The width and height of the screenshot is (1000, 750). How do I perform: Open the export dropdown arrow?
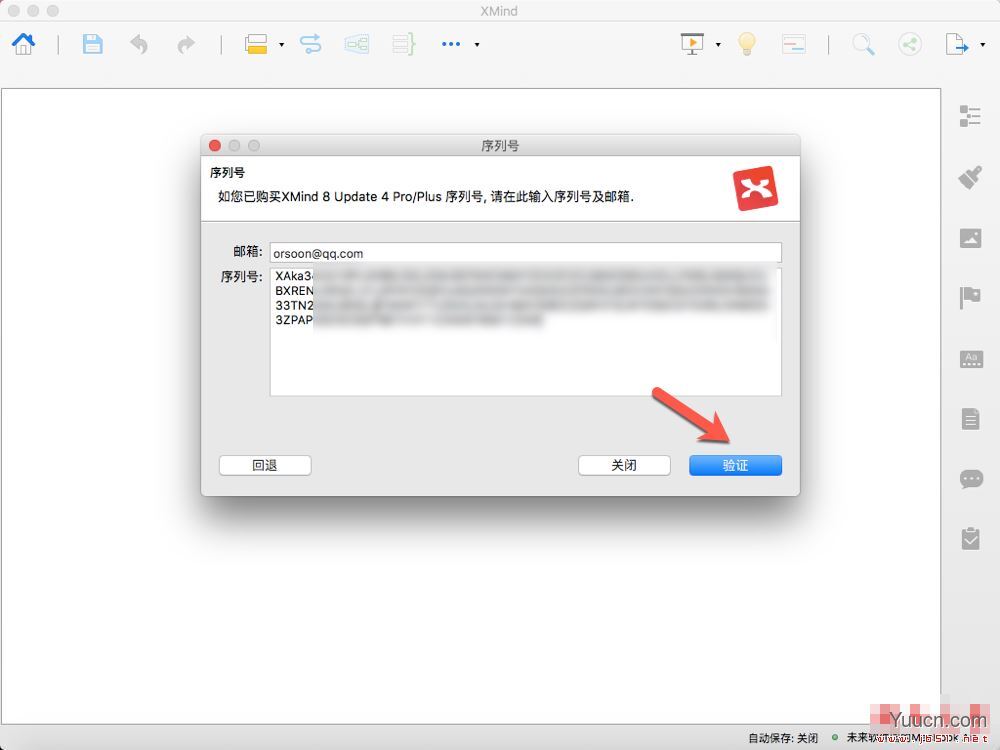point(983,45)
